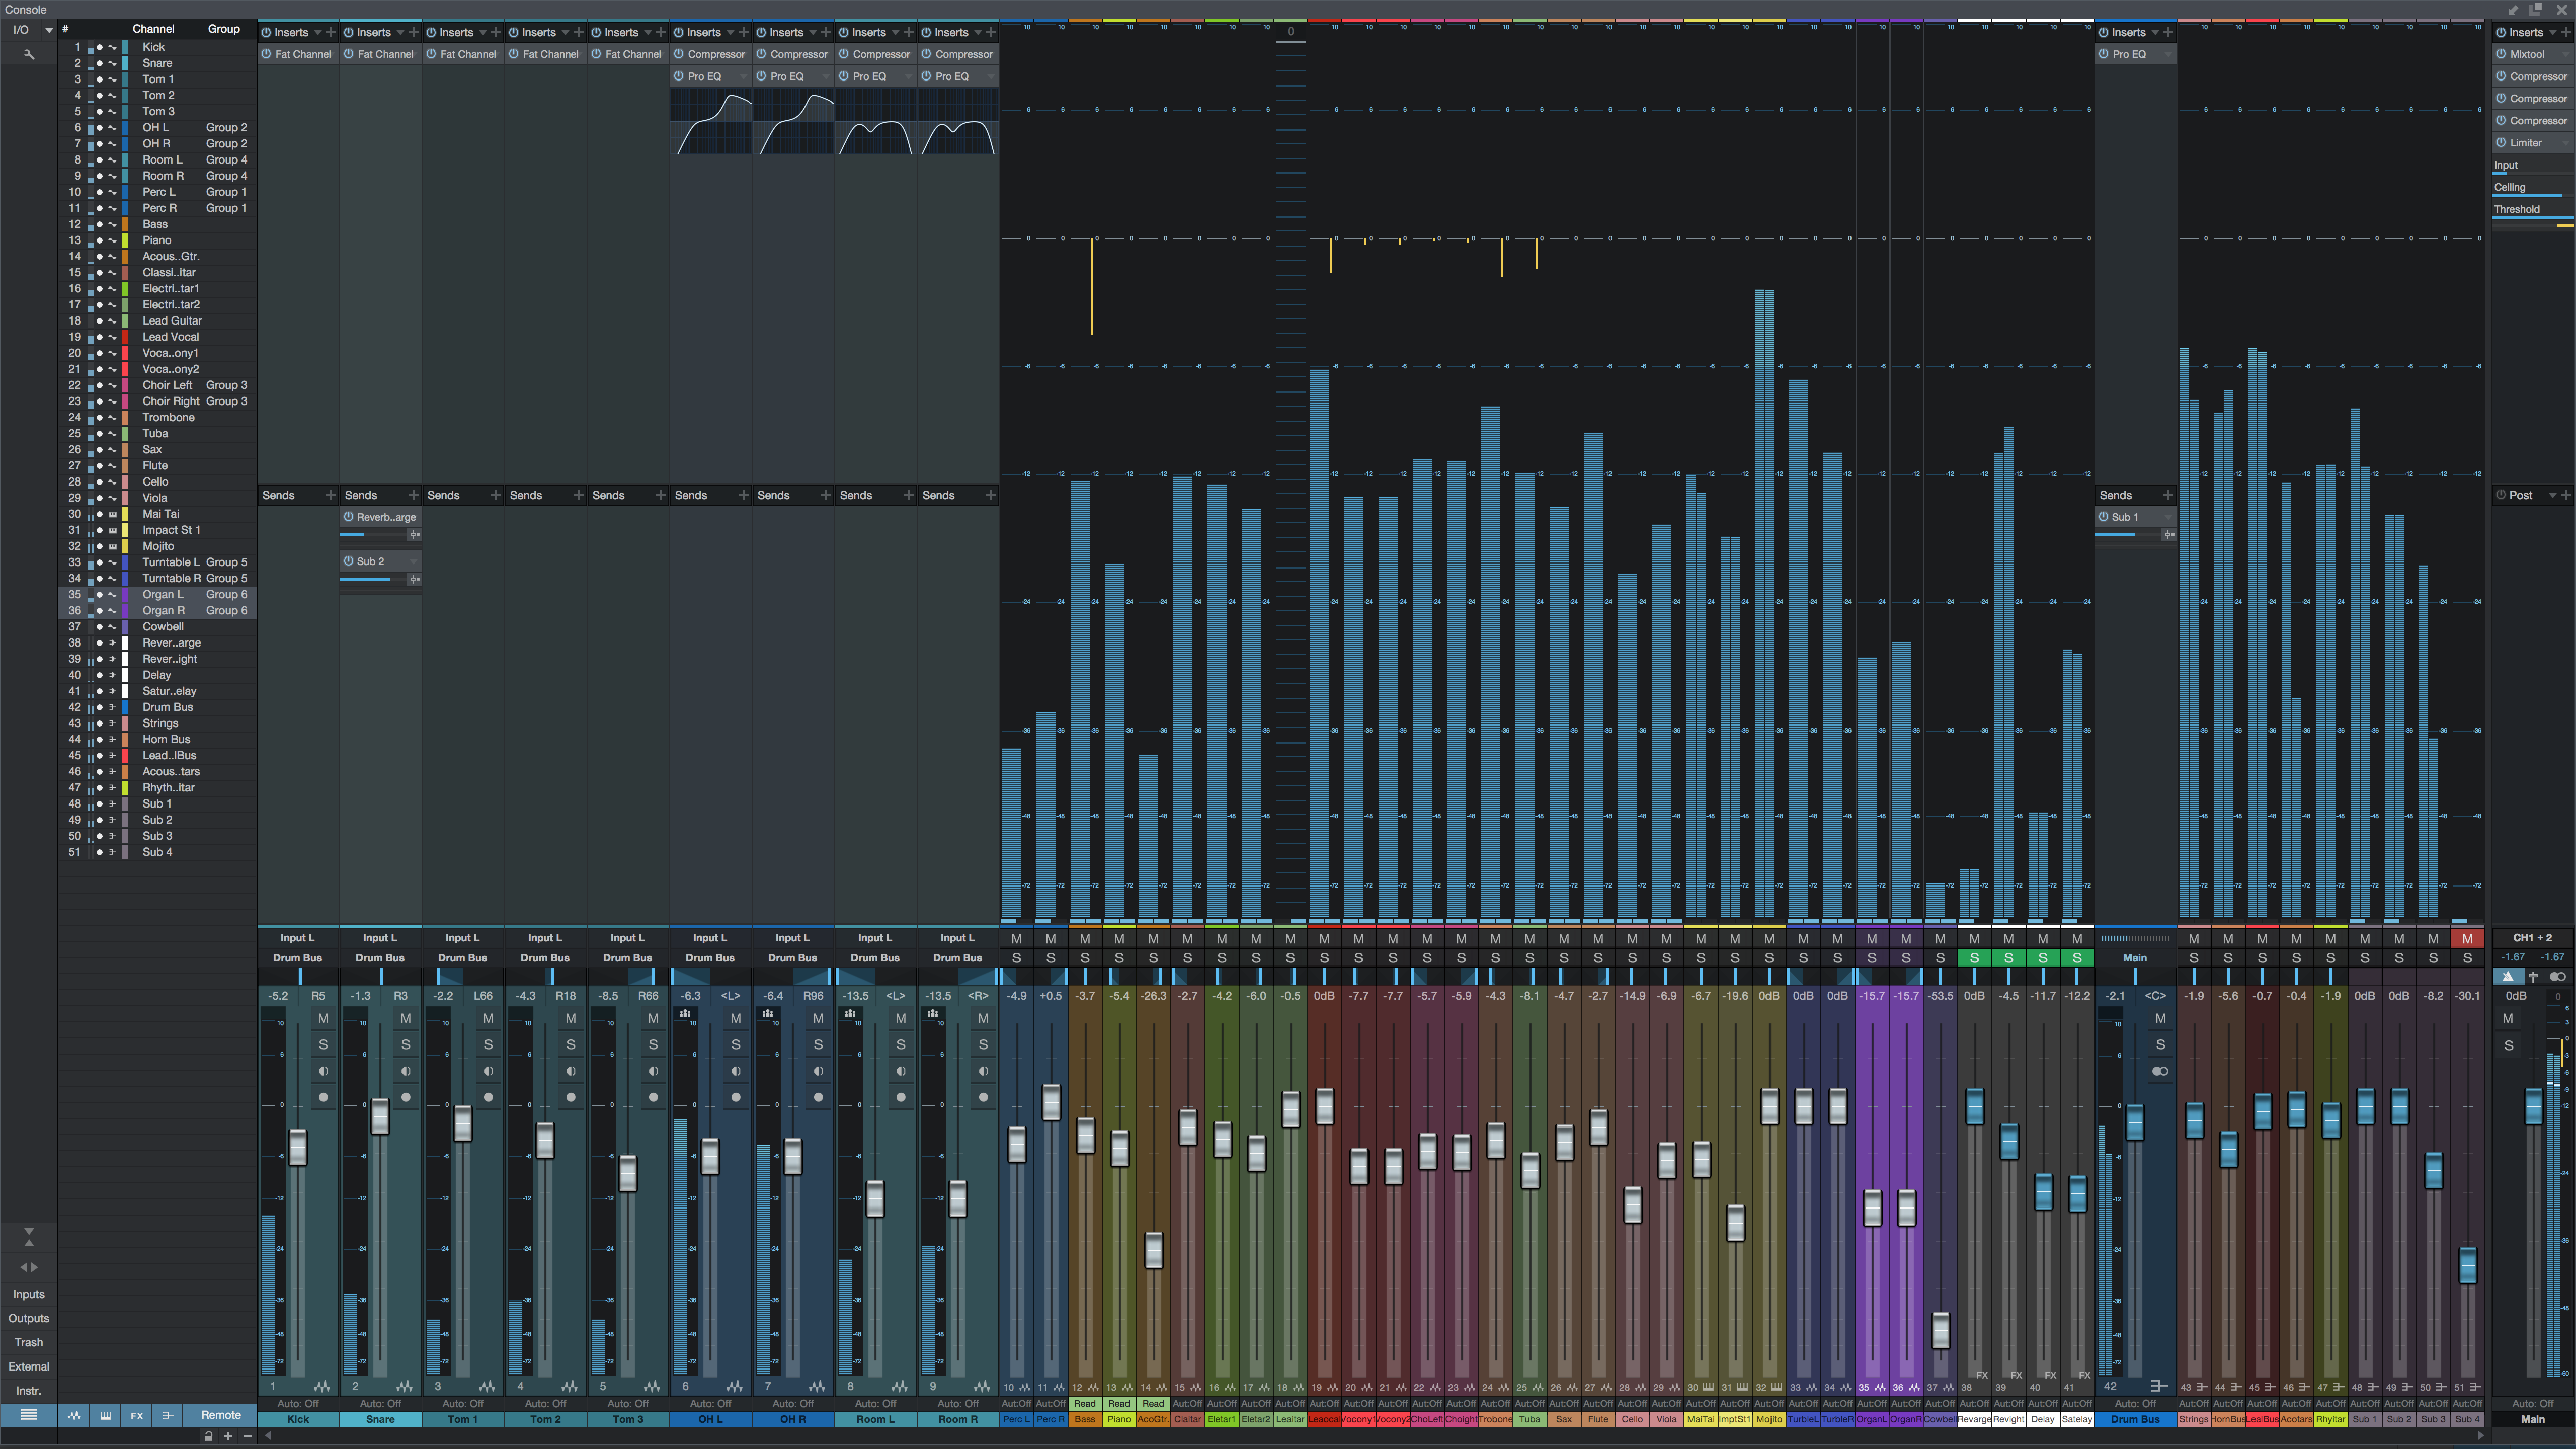
Task: Mute the Kick channel
Action: (322, 1019)
